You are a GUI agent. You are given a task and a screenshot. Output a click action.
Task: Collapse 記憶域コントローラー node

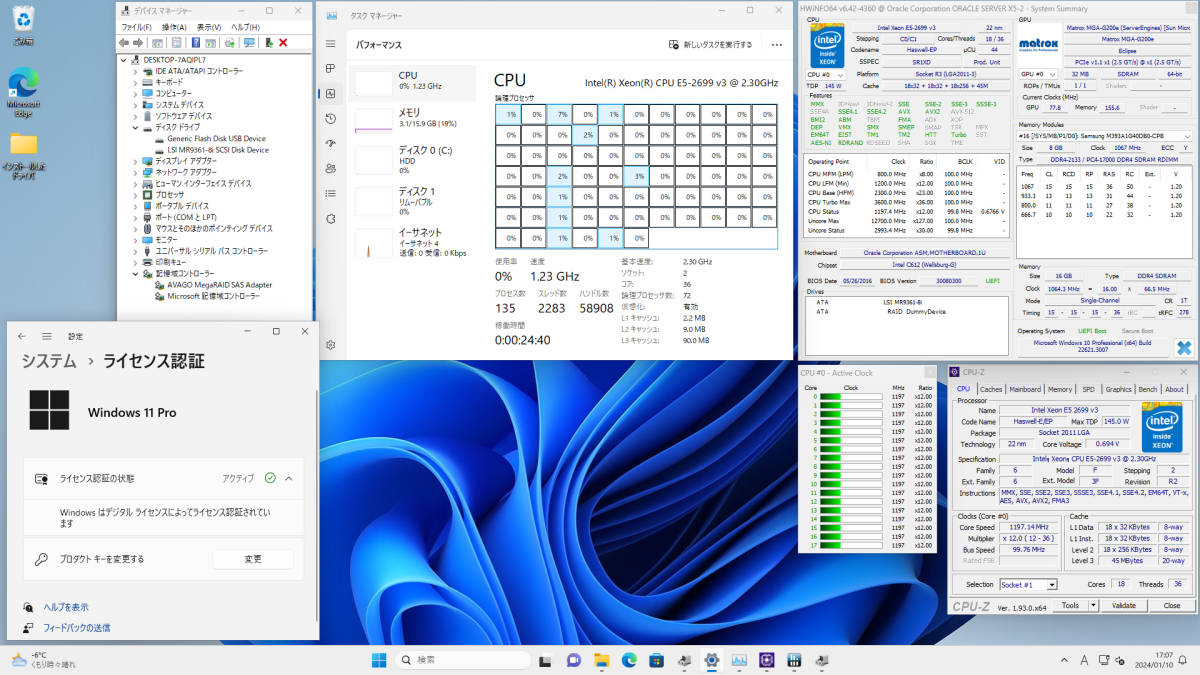137,273
